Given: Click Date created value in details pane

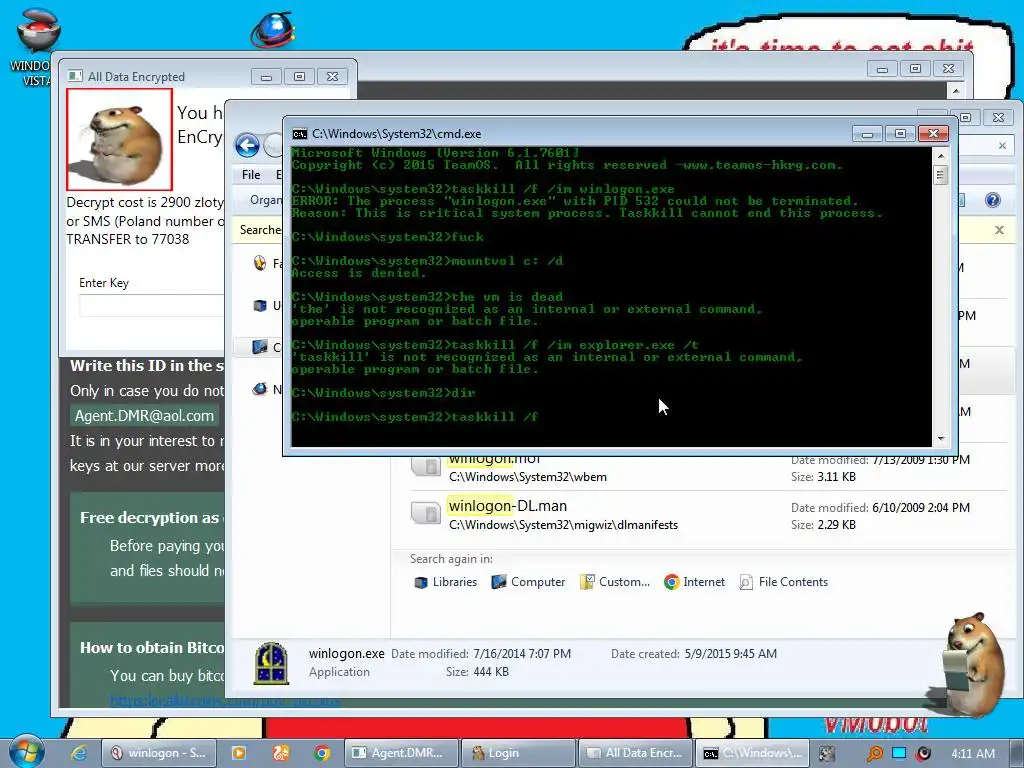Looking at the screenshot, I should (x=731, y=654).
